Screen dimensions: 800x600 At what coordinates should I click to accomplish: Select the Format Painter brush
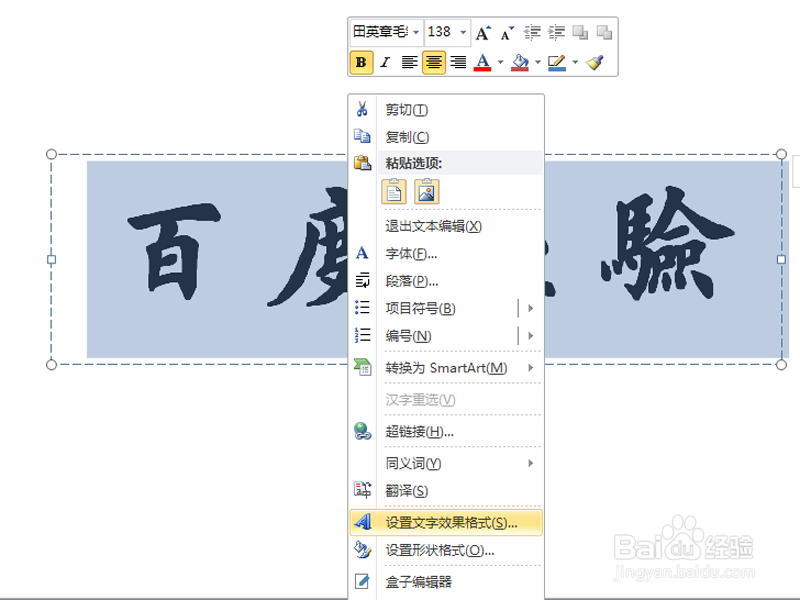tap(594, 62)
